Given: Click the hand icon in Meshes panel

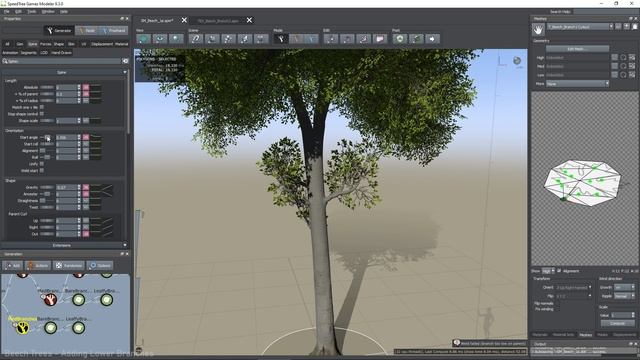Looking at the screenshot, I should 538,30.
